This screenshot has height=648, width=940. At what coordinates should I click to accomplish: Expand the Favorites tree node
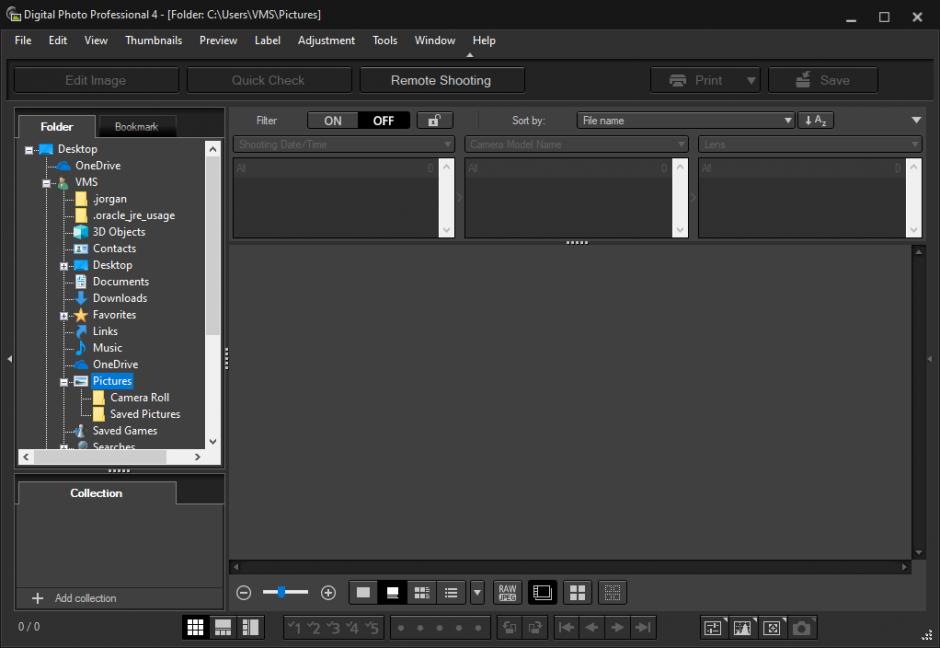point(64,315)
